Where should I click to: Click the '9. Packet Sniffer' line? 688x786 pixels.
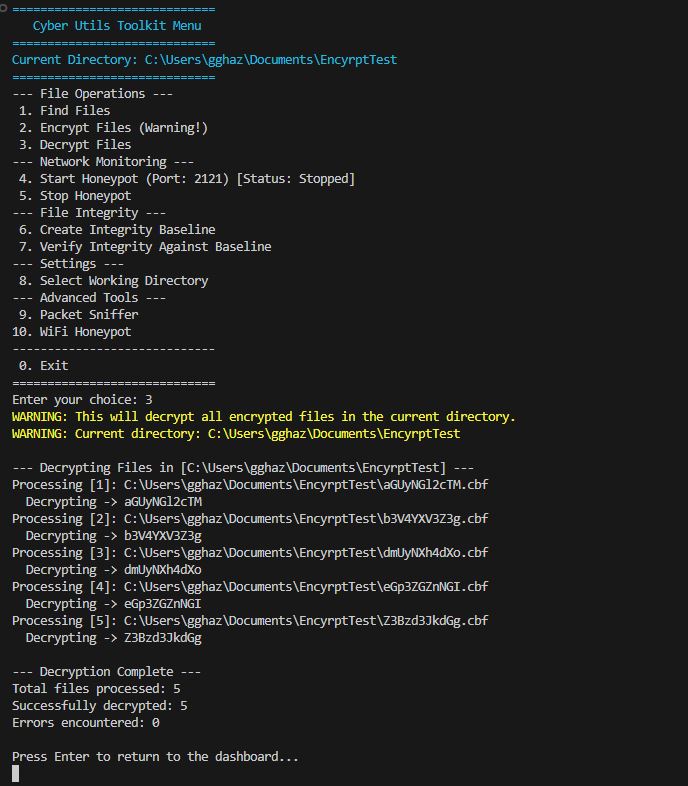click(78, 315)
